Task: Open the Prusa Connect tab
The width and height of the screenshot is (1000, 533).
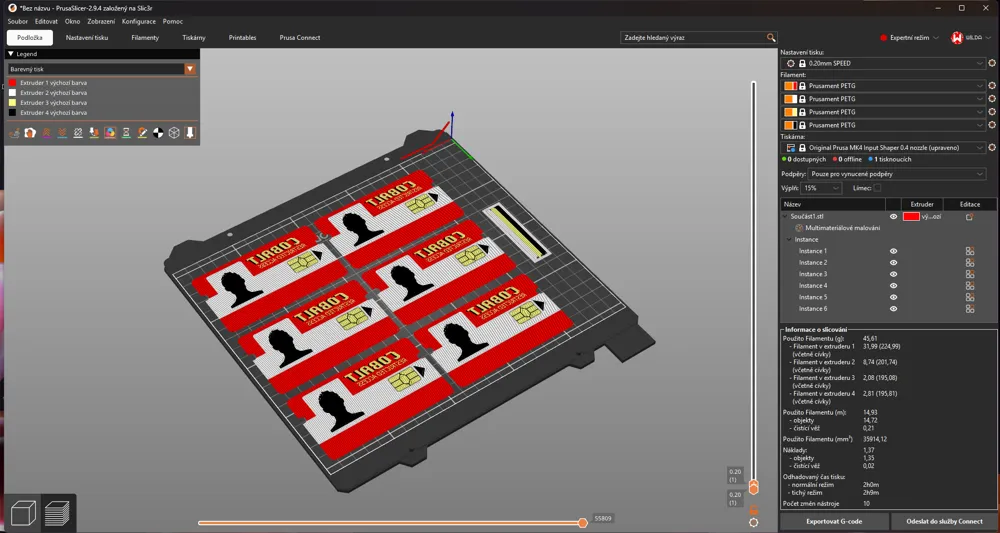Action: [300, 38]
